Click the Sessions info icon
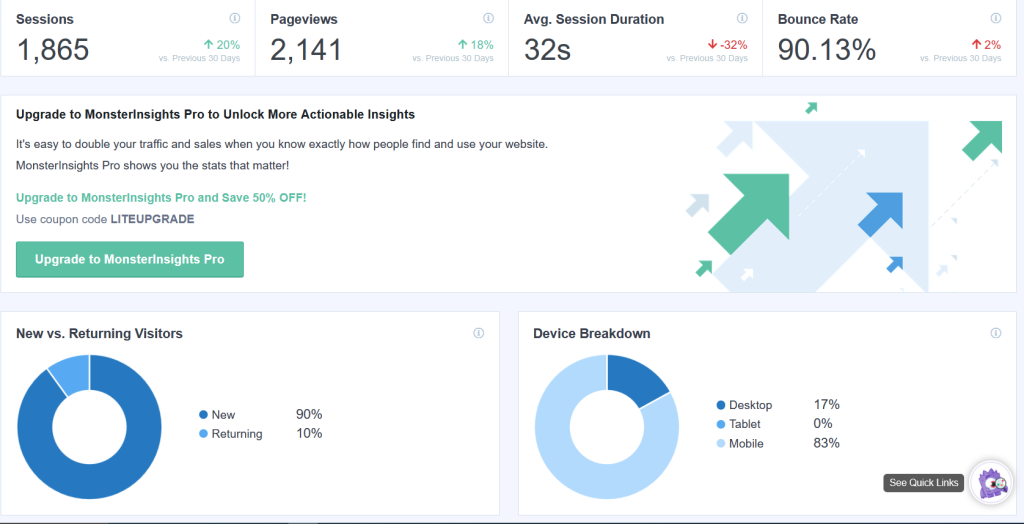The height and width of the screenshot is (524, 1024). click(235, 18)
